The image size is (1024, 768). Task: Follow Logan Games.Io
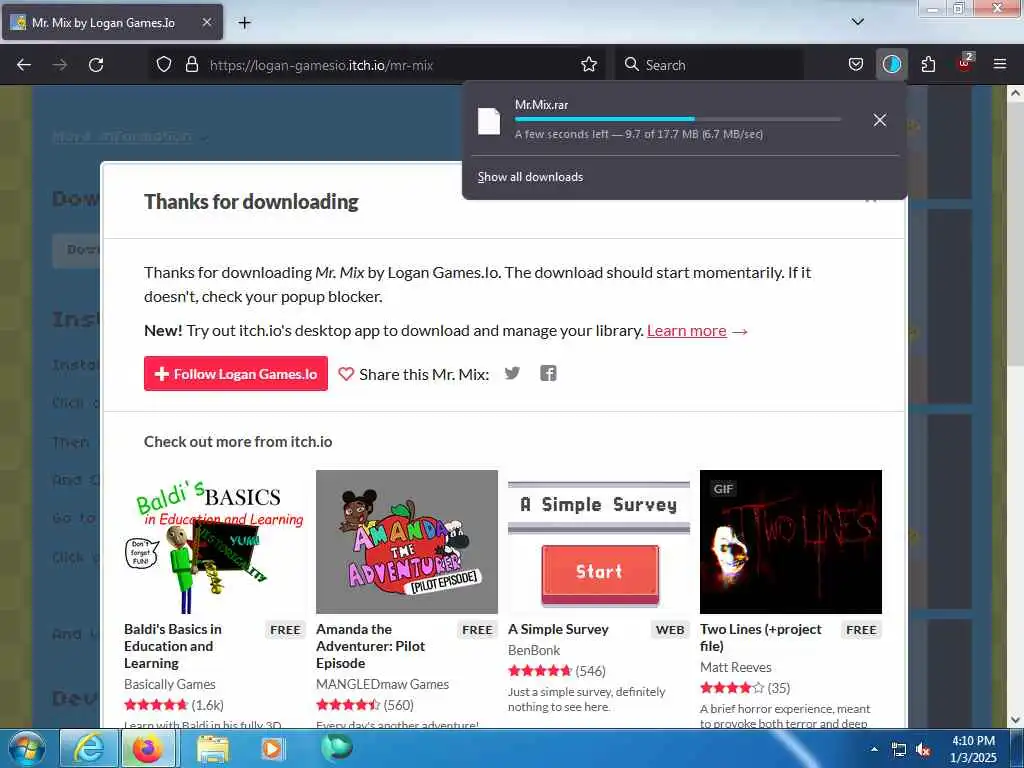(236, 374)
